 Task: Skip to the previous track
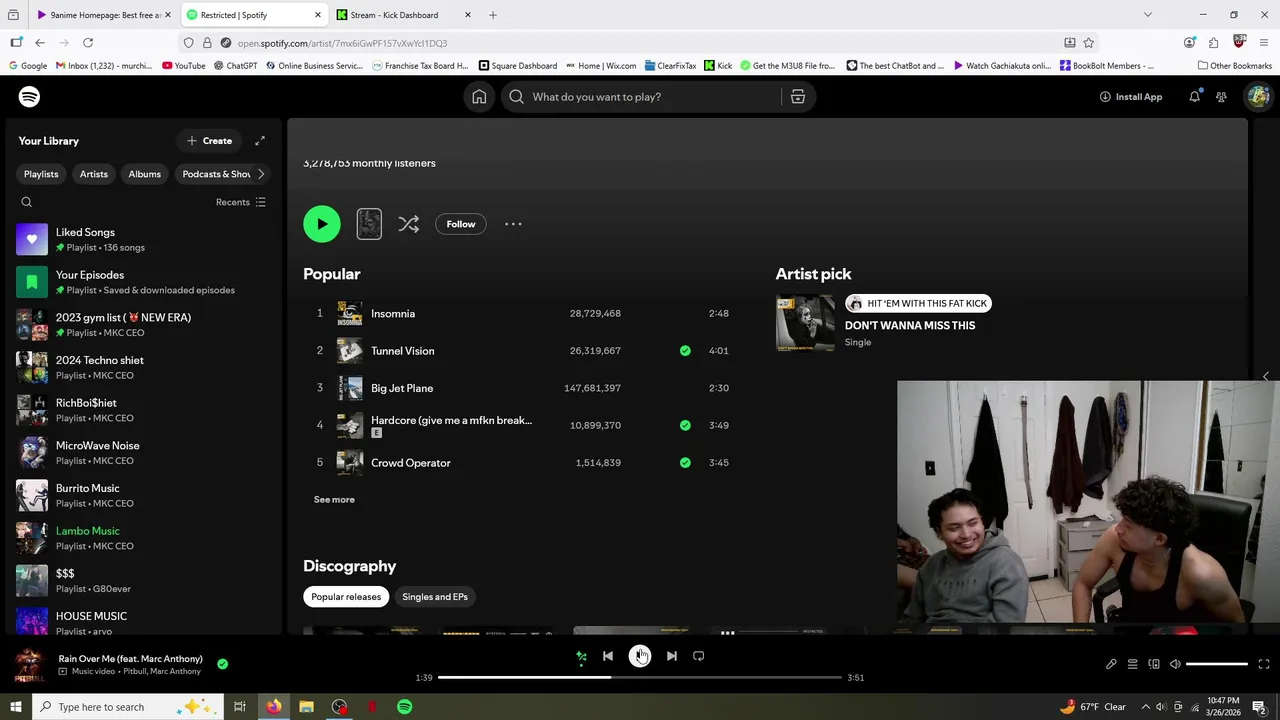(x=608, y=656)
